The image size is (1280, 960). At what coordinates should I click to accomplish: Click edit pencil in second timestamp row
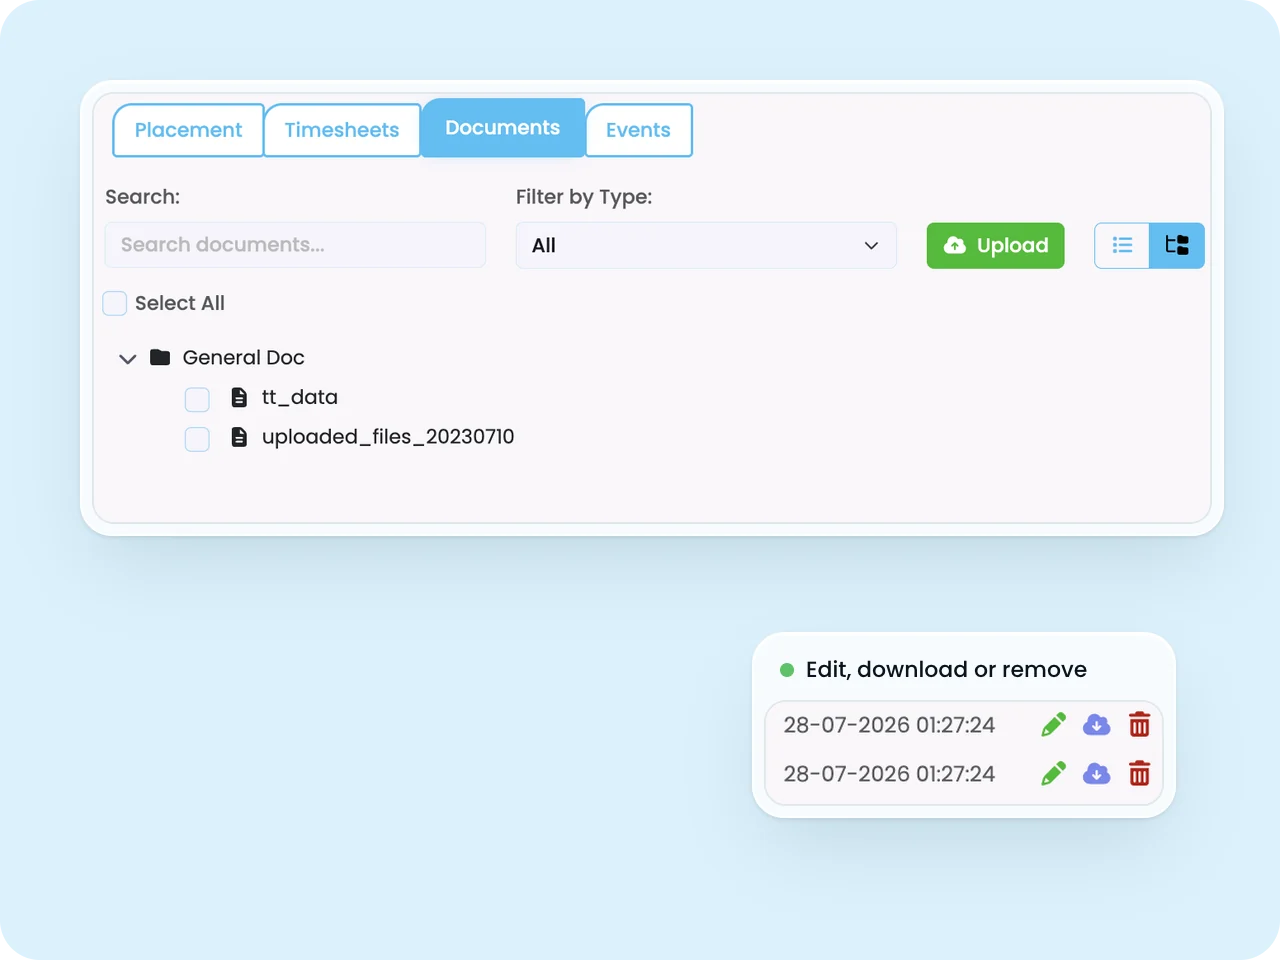tap(1053, 774)
